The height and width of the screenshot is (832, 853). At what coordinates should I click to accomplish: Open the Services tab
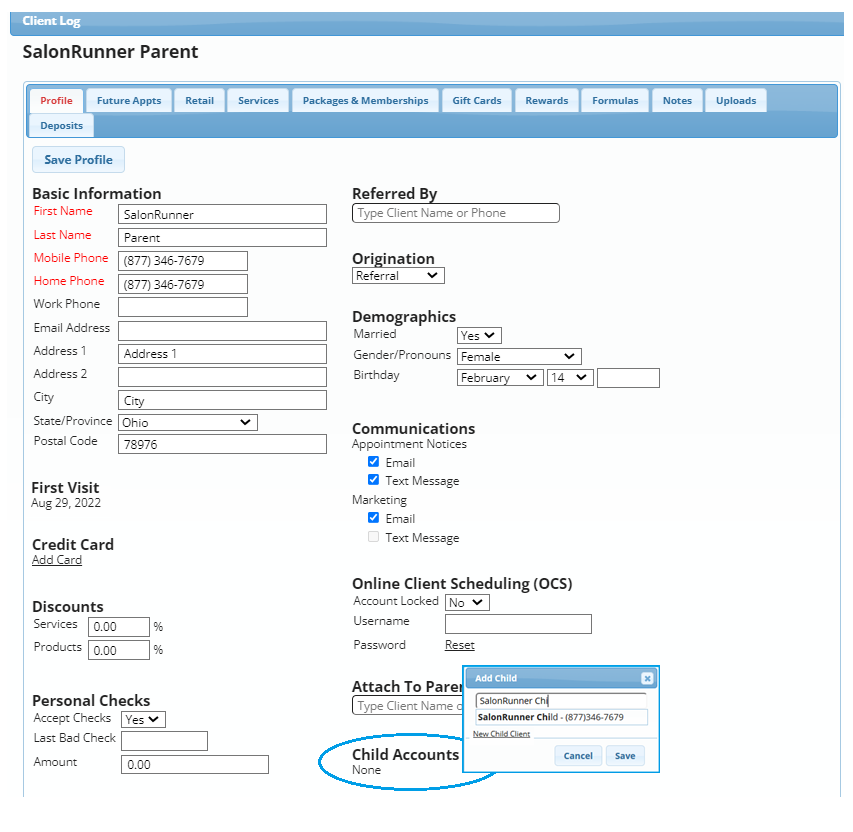258,101
